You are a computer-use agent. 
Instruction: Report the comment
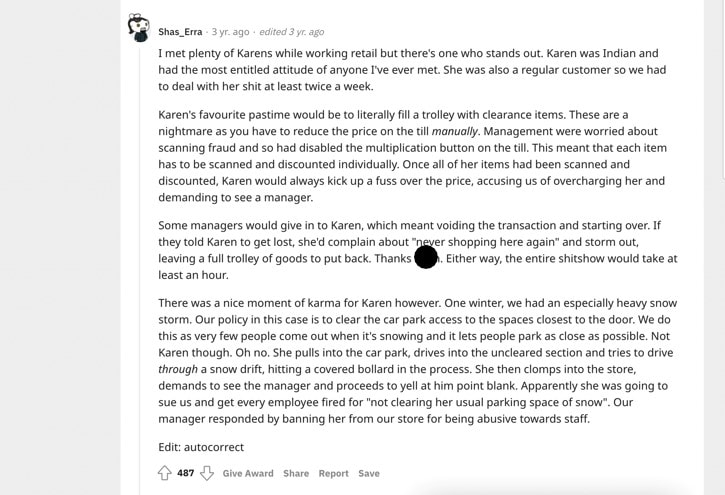point(333,473)
